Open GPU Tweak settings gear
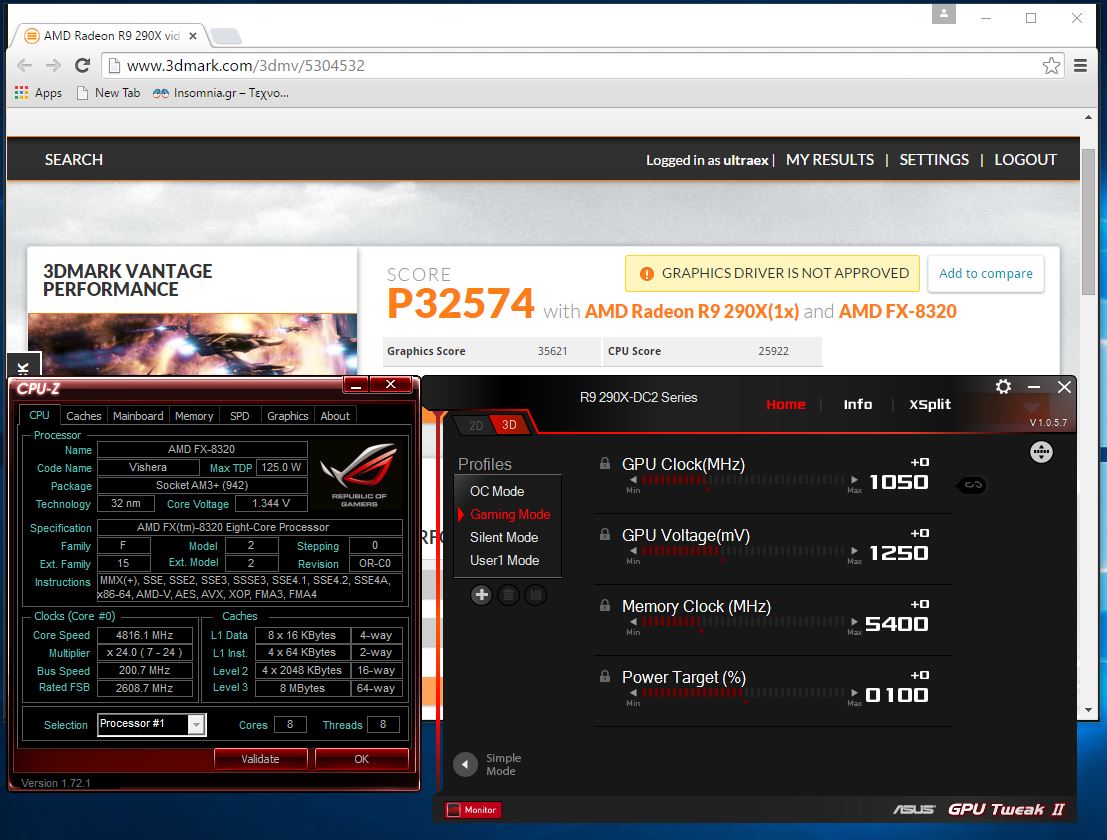Screen dimensions: 1107x840 click(1003, 387)
